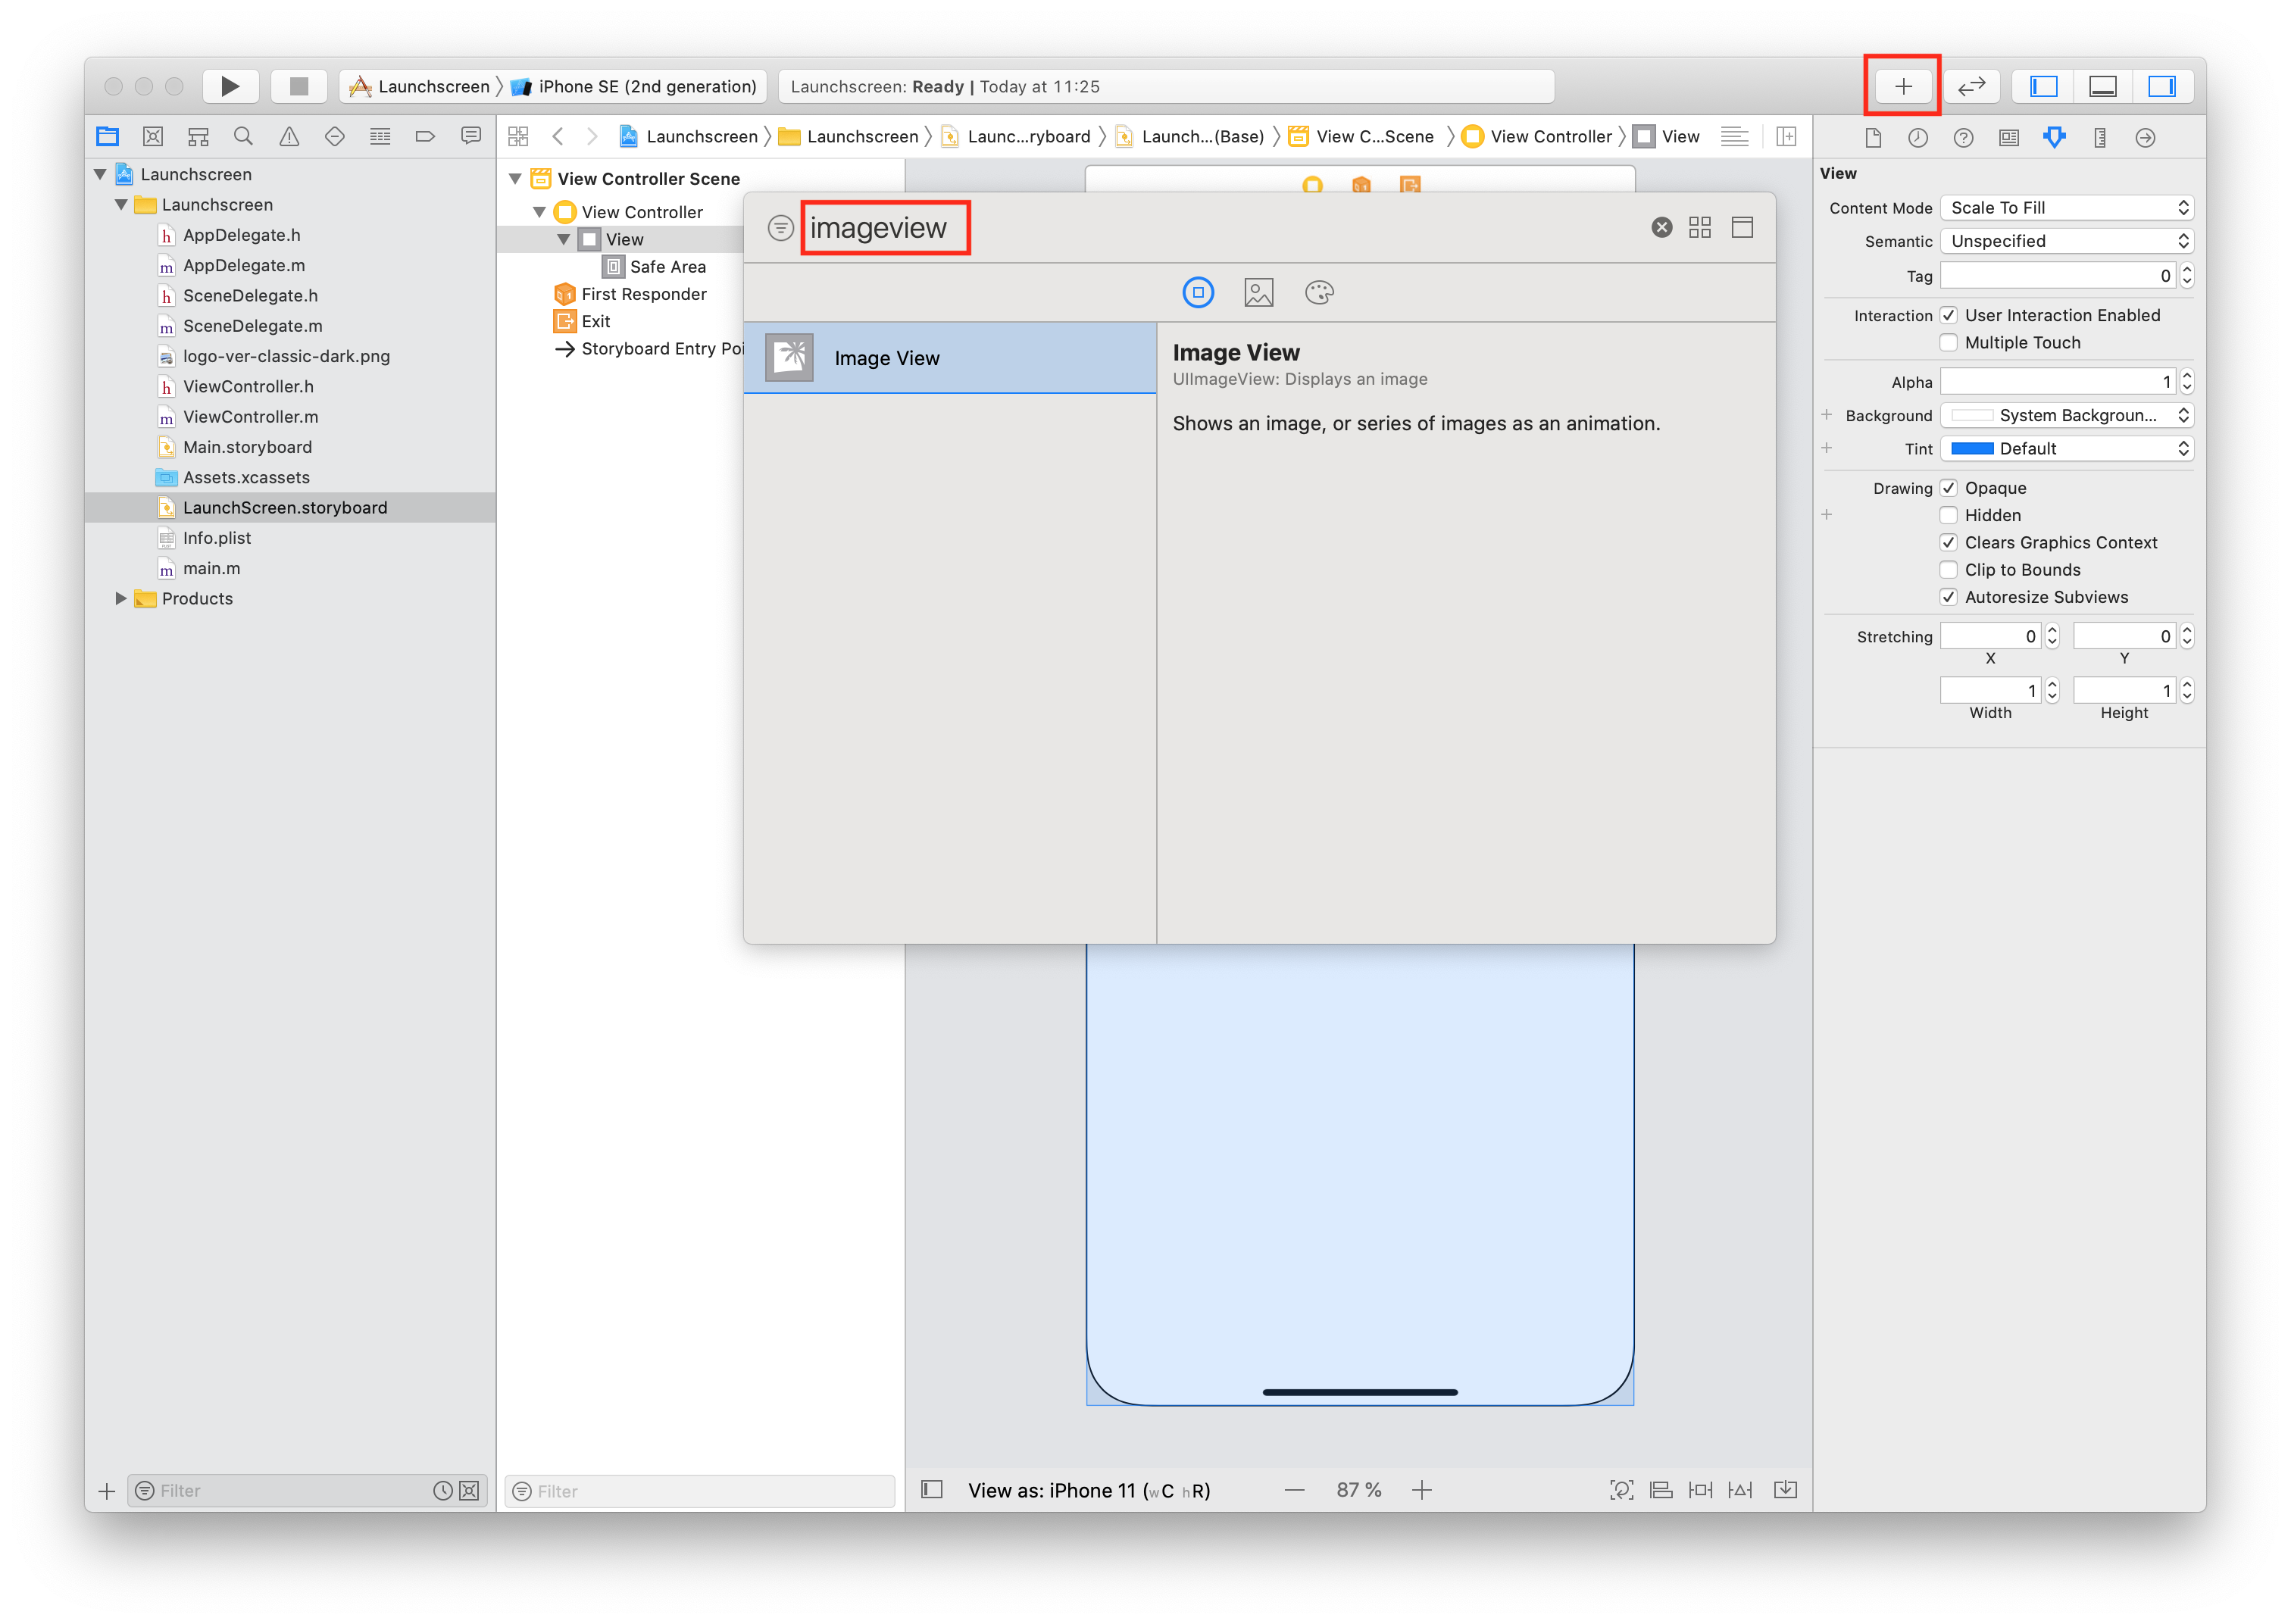Enable Clip to Bounds
Viewport: 2291px width, 1624px height.
1950,569
